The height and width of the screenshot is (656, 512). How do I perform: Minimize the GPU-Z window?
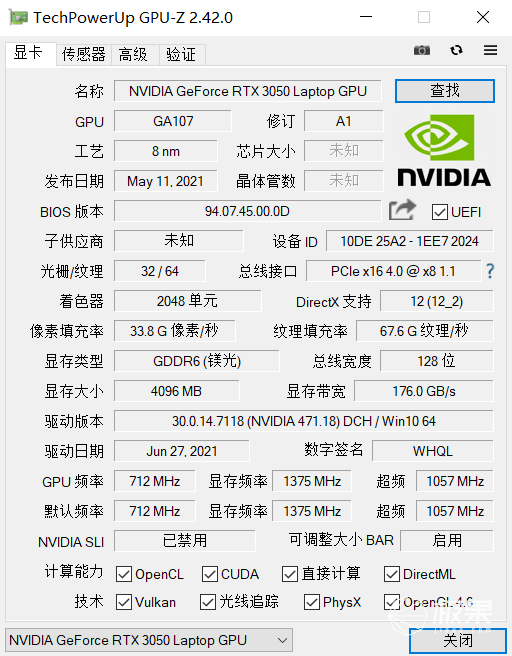coord(366,17)
